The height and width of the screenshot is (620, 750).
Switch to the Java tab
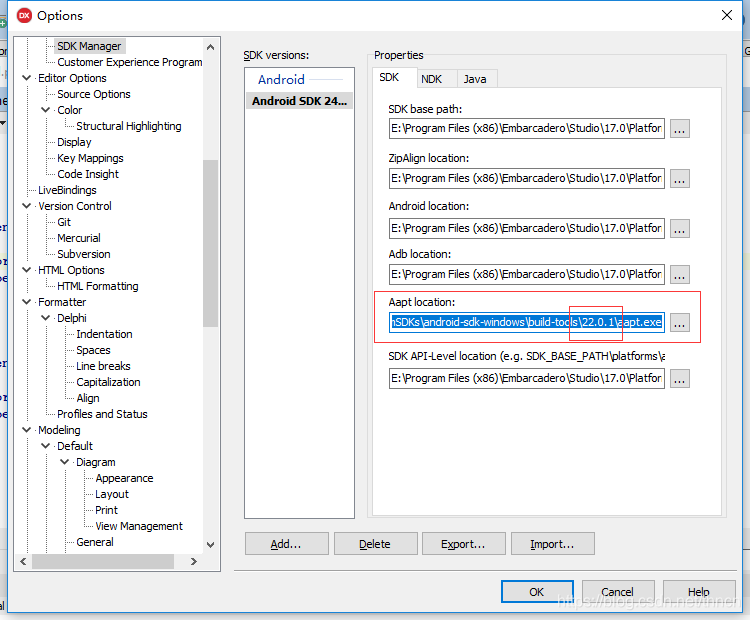[x=475, y=79]
